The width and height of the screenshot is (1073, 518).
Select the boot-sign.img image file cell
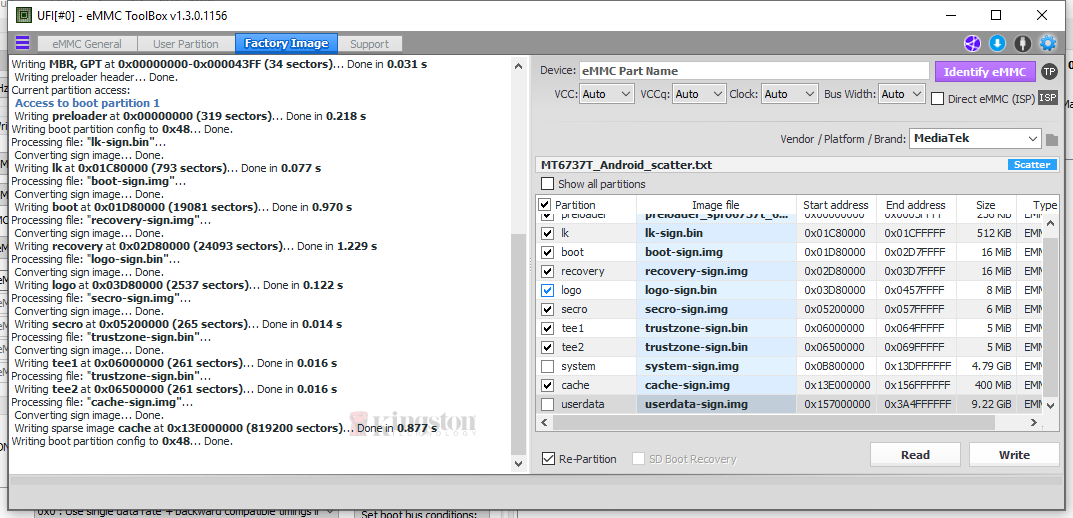(x=716, y=252)
